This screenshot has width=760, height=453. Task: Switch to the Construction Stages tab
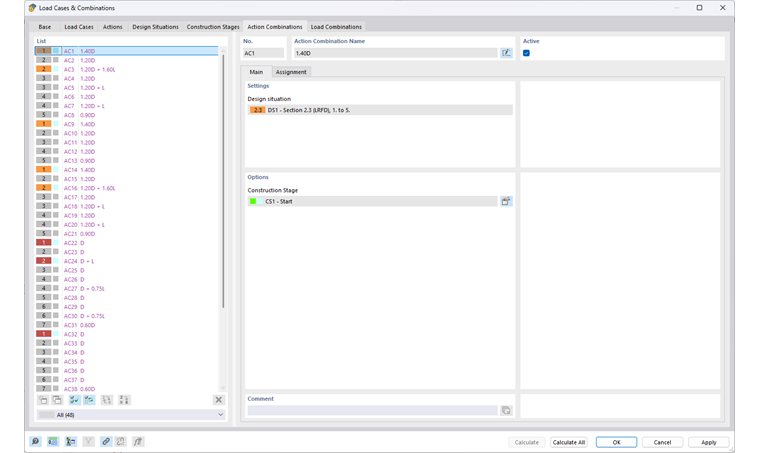tap(213, 27)
